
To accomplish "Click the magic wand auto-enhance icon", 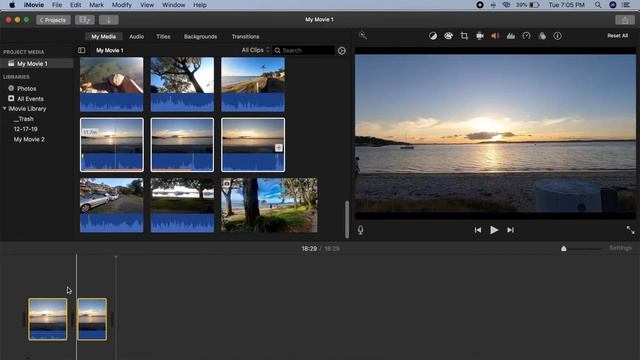I will 363,36.
